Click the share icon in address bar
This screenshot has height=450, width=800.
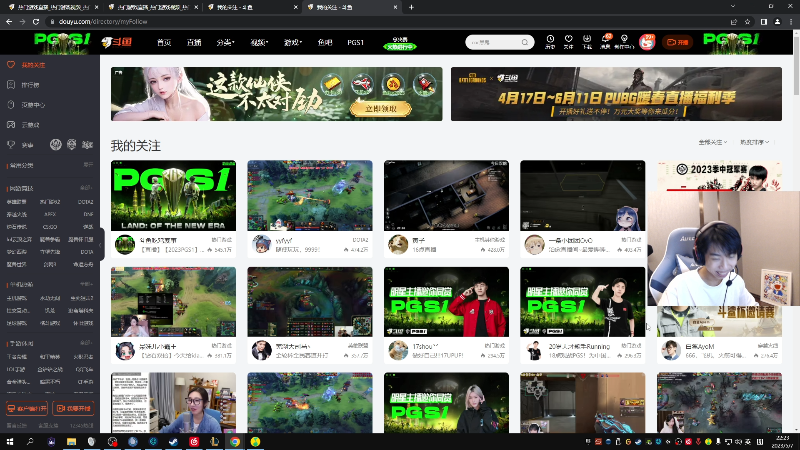[x=734, y=21]
